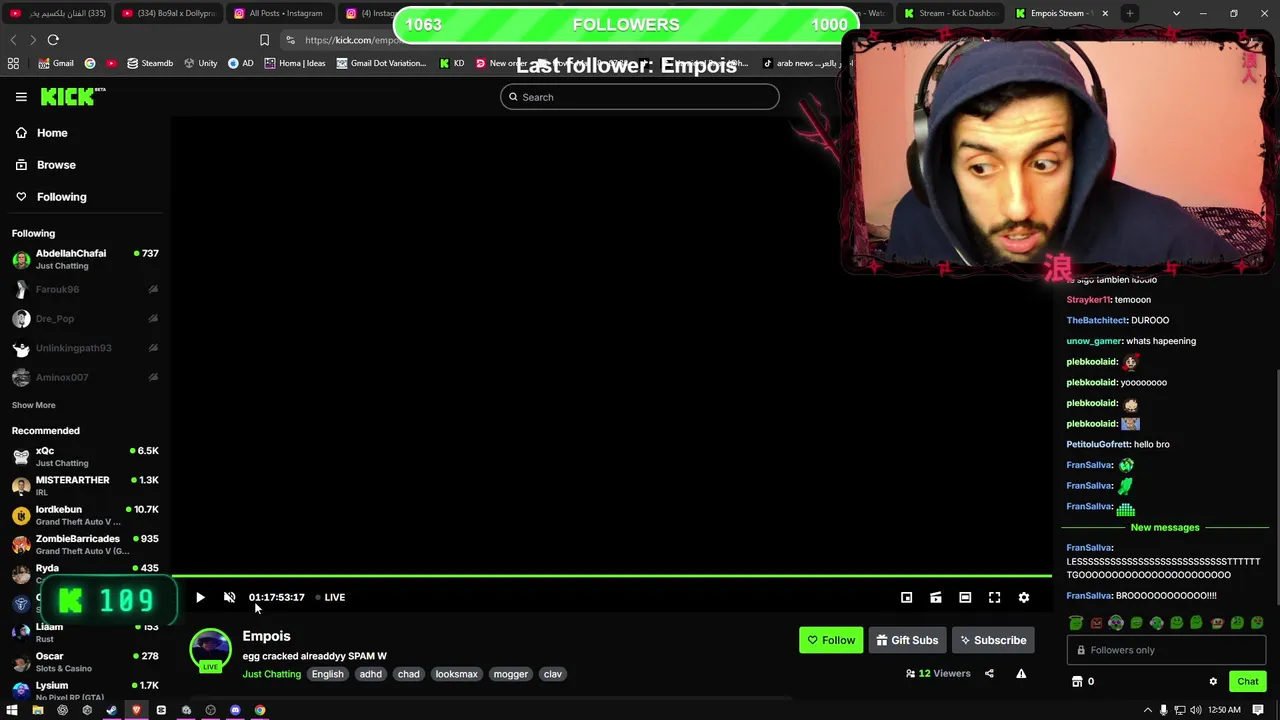Open recommended channel Oscar
The height and width of the screenshot is (720, 1280).
pyautogui.click(x=85, y=661)
